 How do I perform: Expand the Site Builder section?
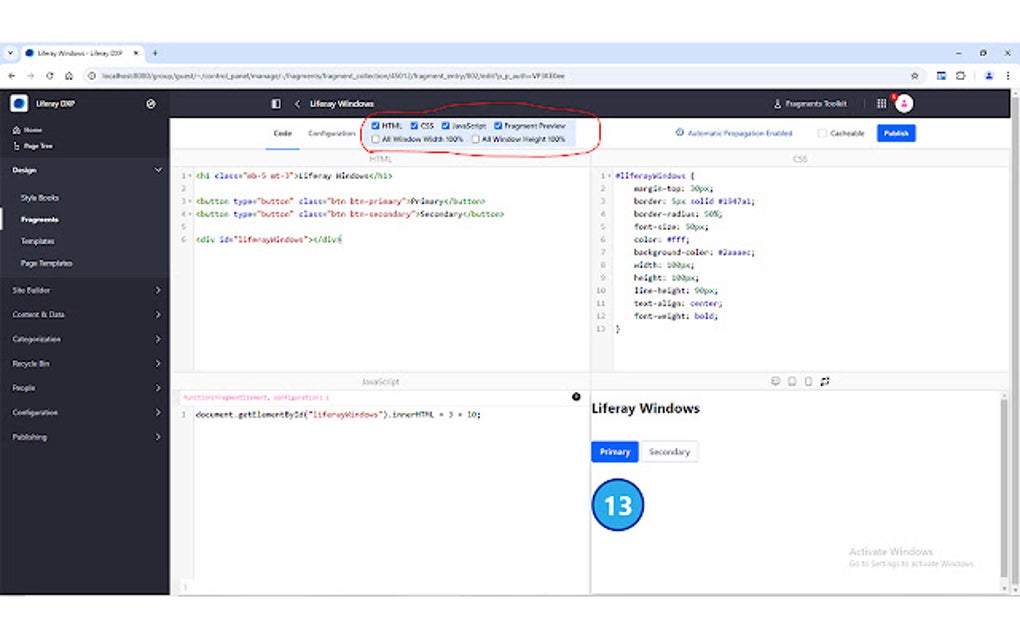(x=46, y=289)
